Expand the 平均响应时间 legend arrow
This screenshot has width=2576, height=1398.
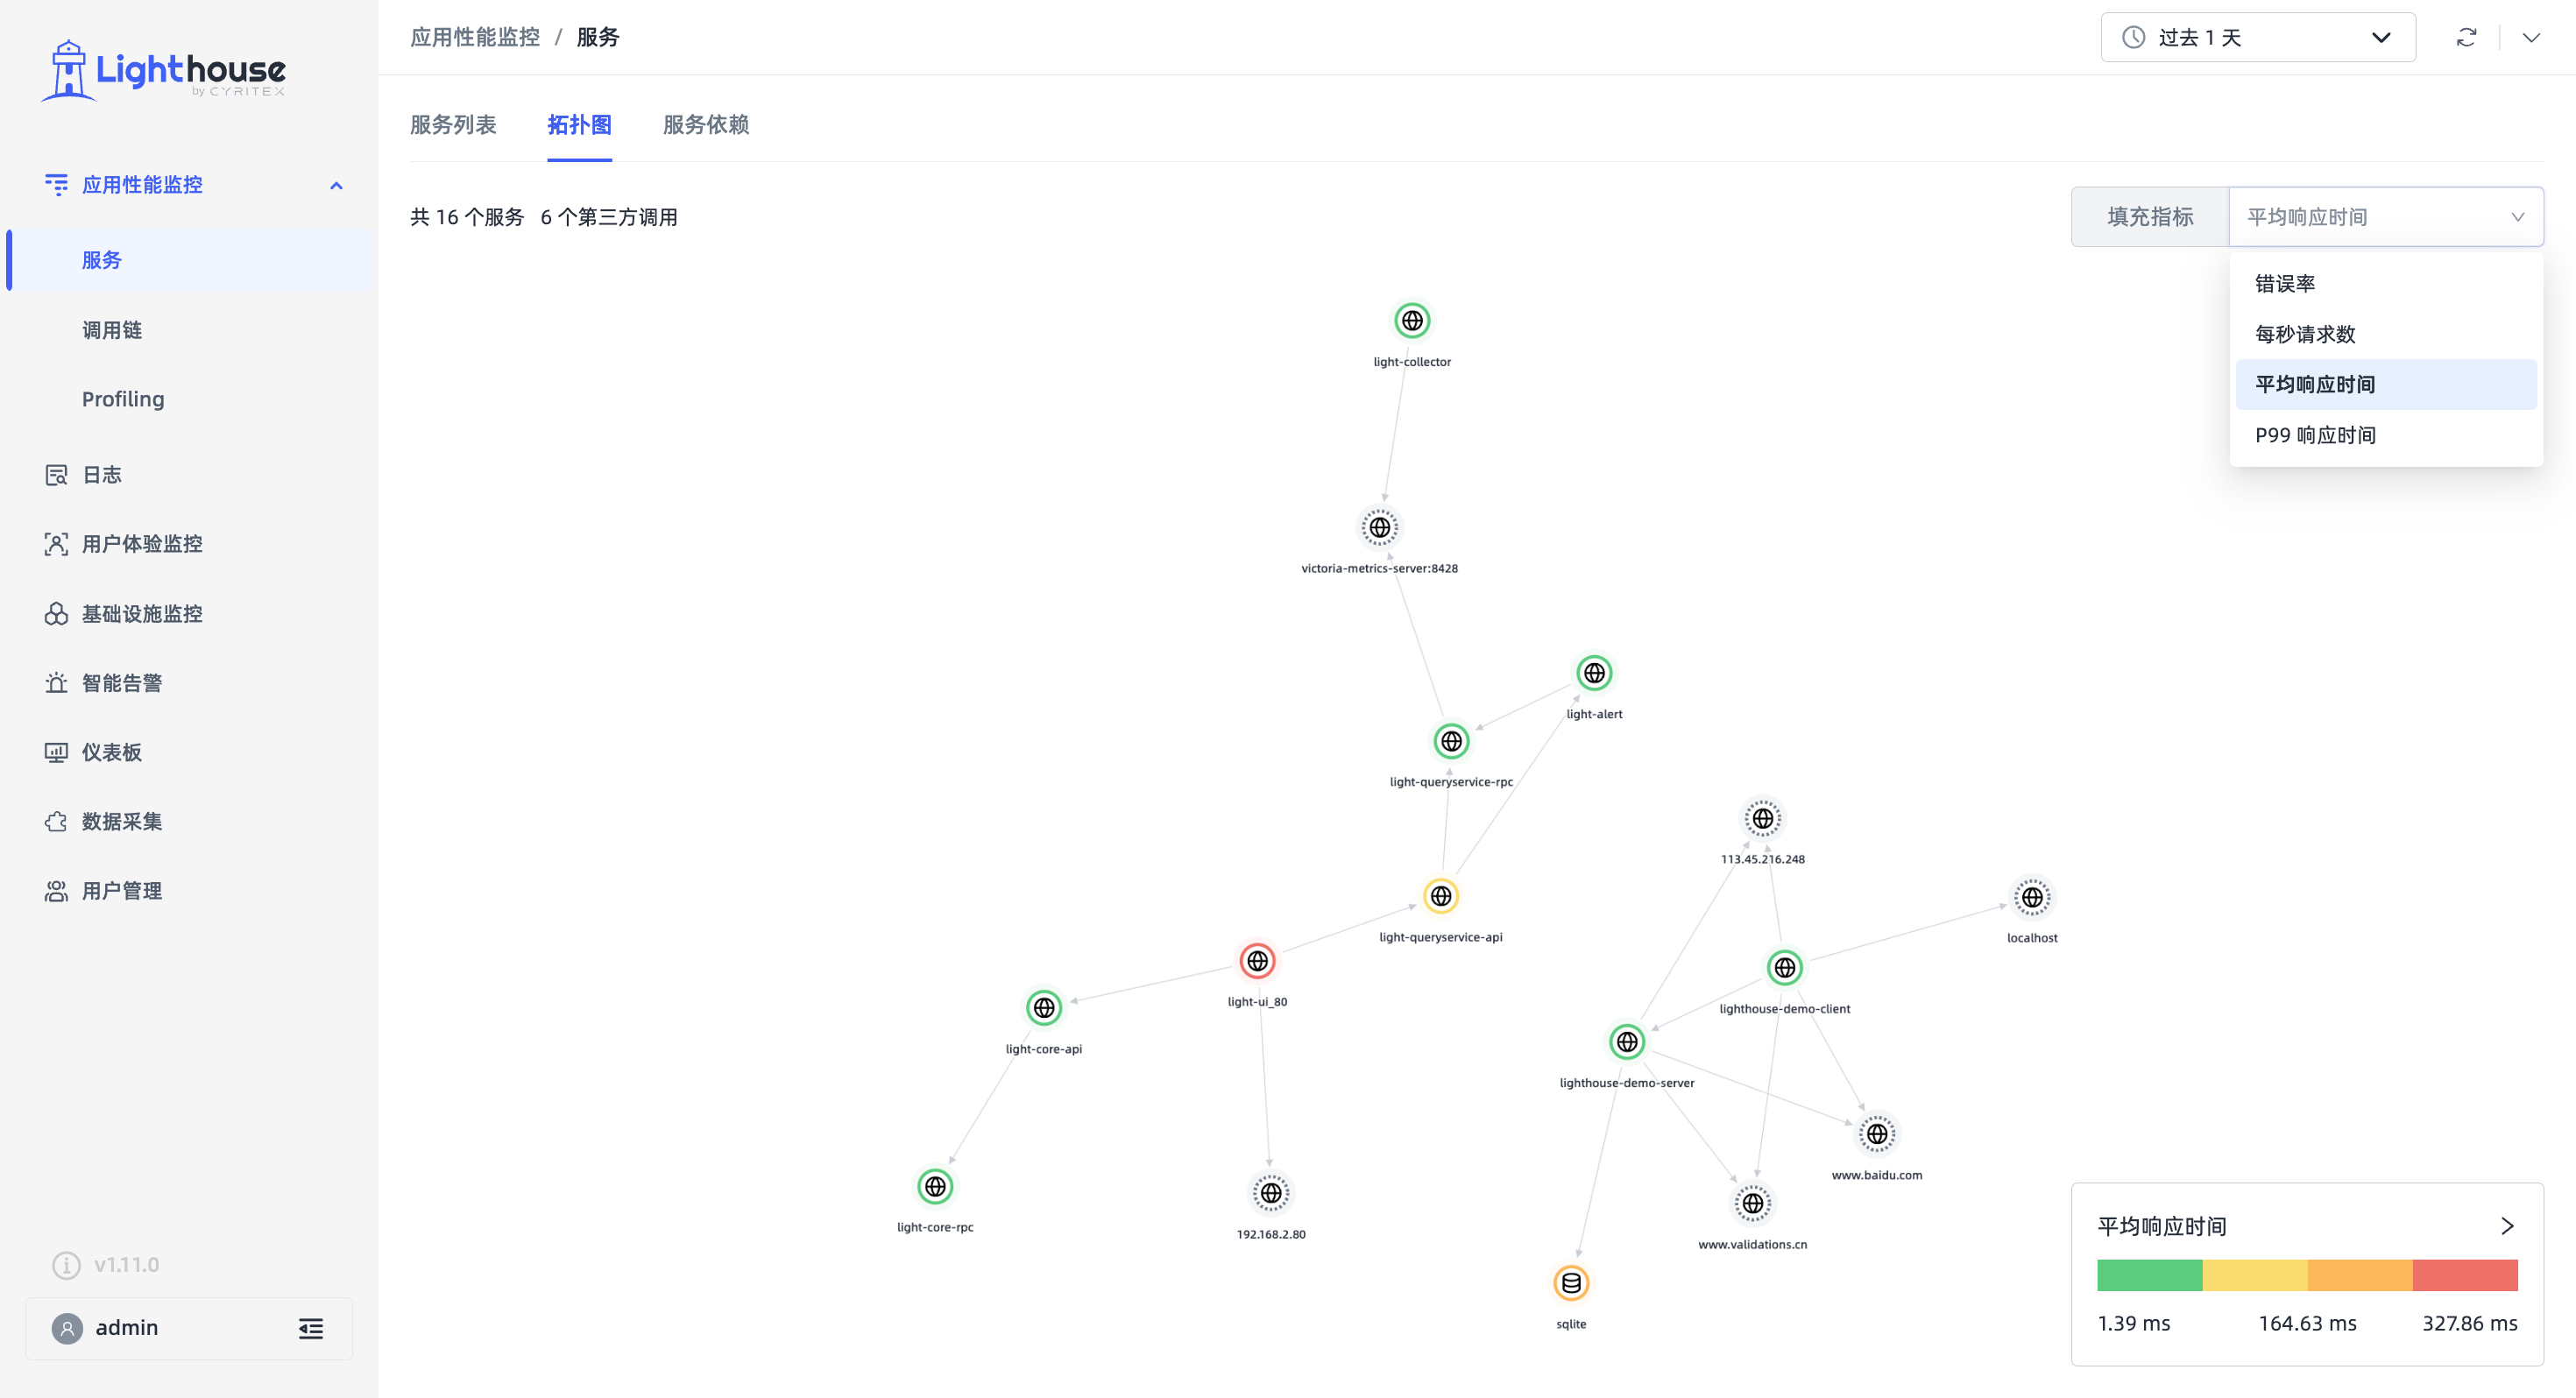click(2506, 1226)
